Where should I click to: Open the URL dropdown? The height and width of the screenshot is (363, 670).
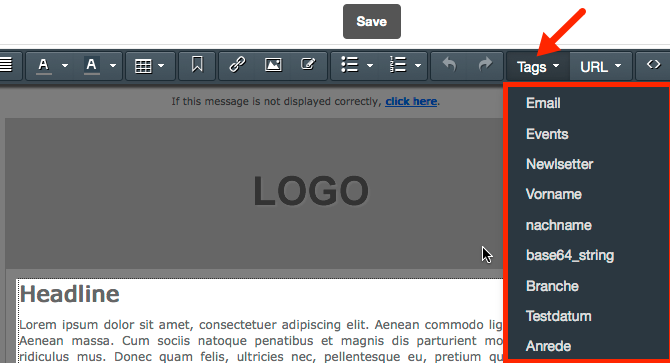(x=600, y=67)
